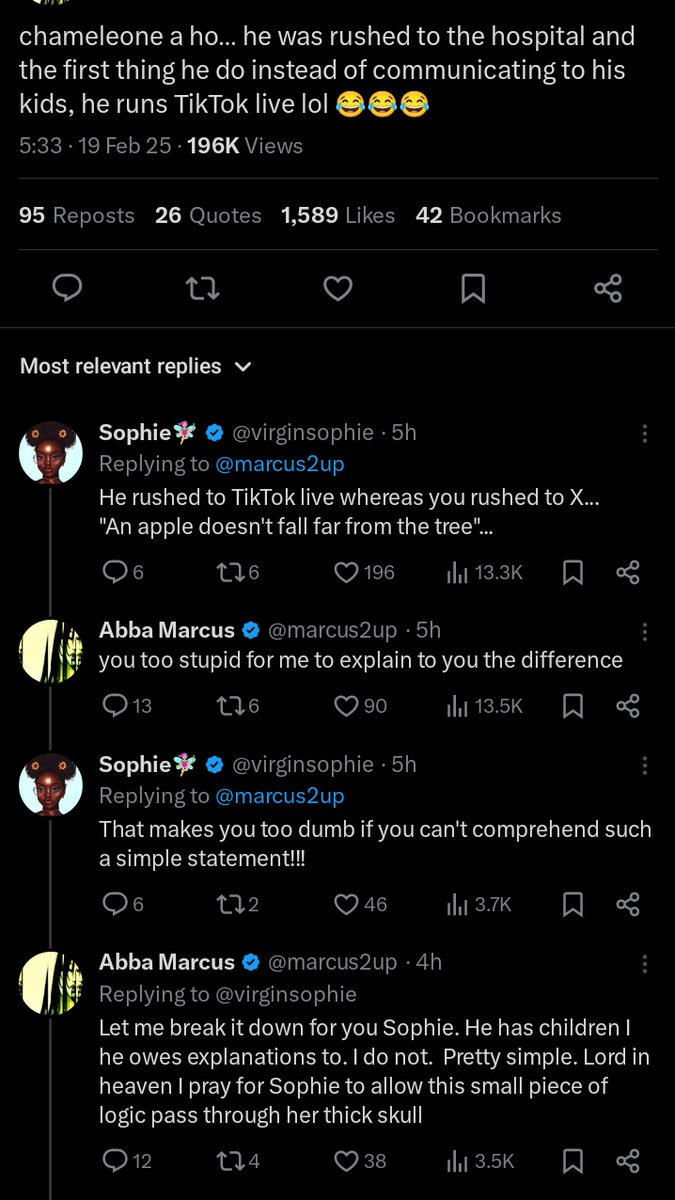Expand the Most relevant replies dropdown

pyautogui.click(x=242, y=367)
